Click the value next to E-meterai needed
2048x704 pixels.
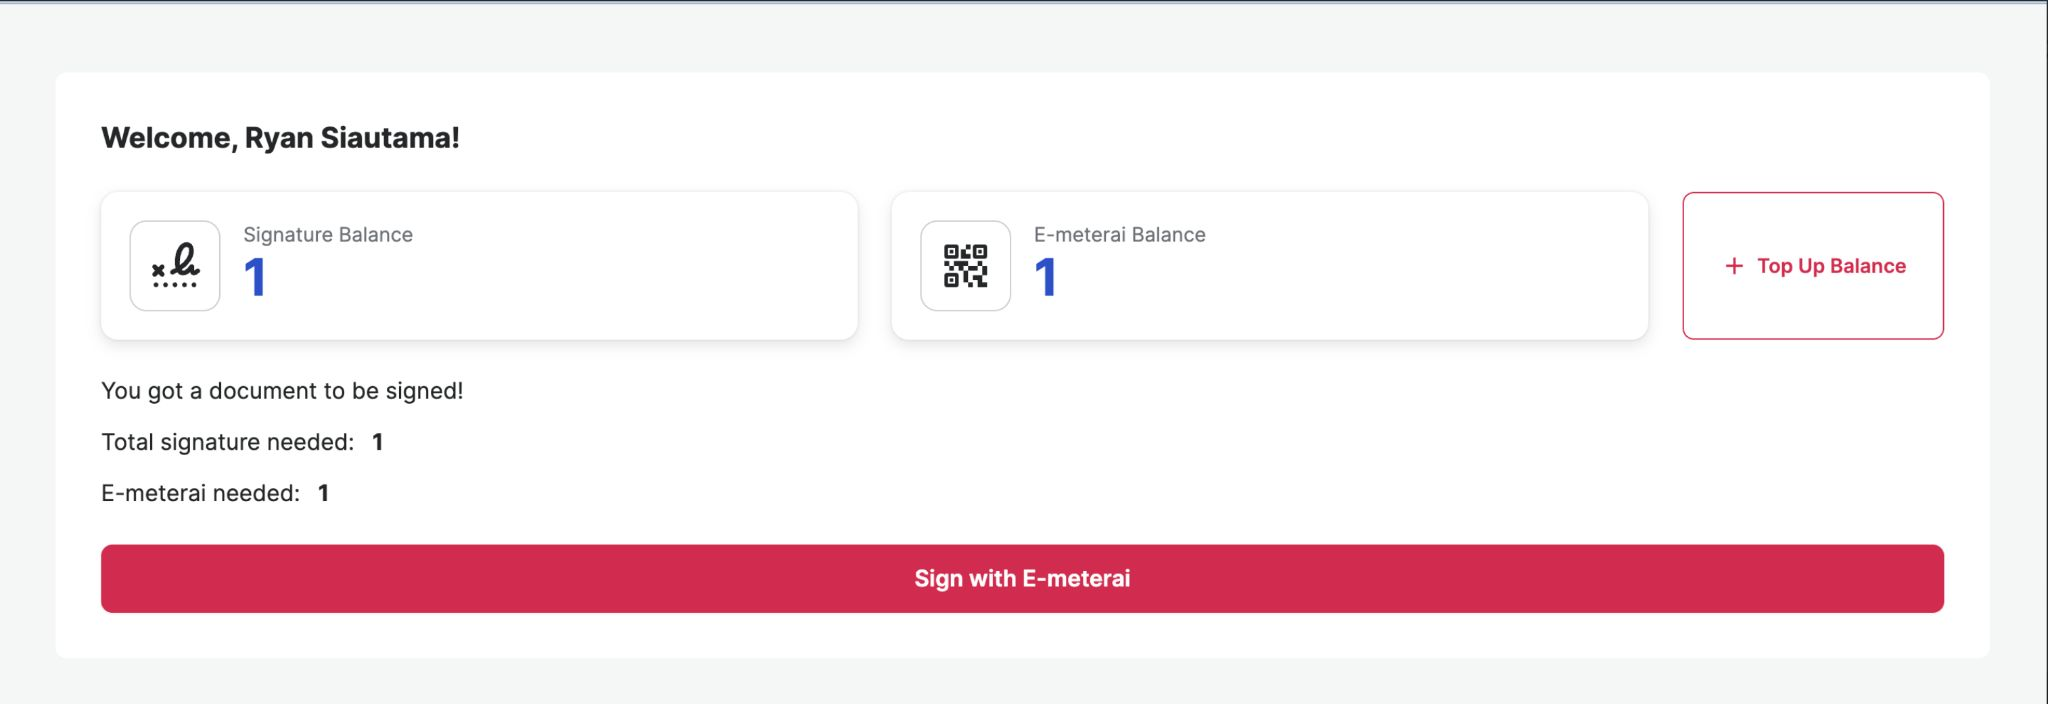point(323,493)
